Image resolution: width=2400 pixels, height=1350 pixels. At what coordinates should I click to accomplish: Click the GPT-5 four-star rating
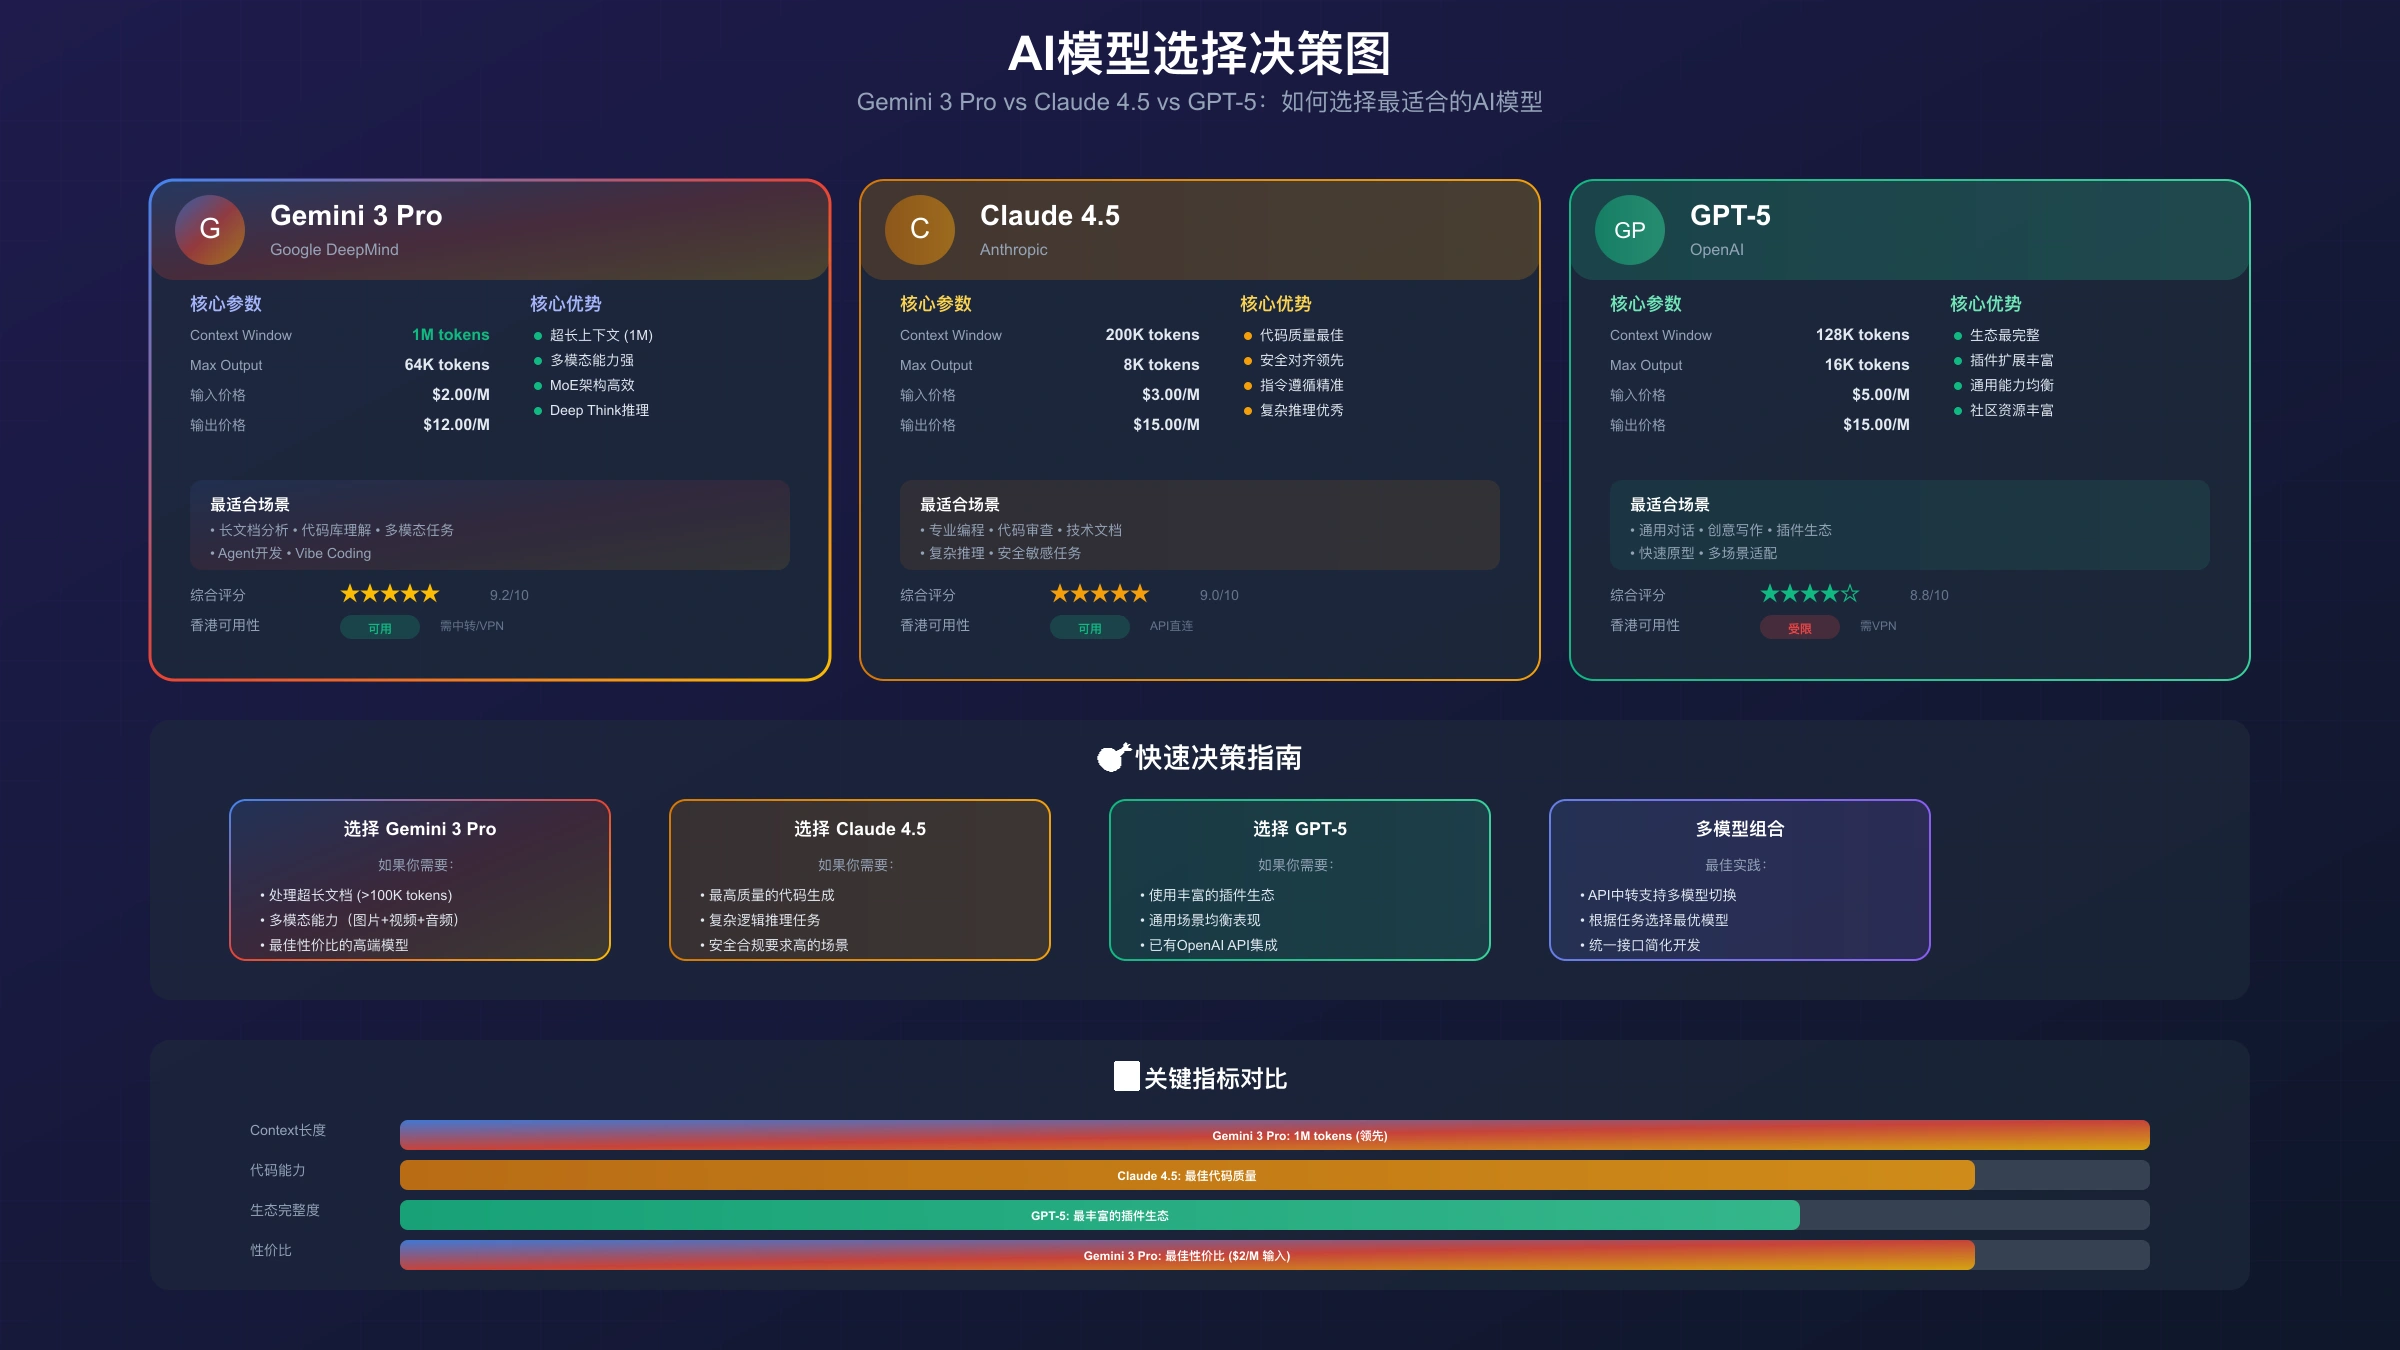[x=1810, y=594]
